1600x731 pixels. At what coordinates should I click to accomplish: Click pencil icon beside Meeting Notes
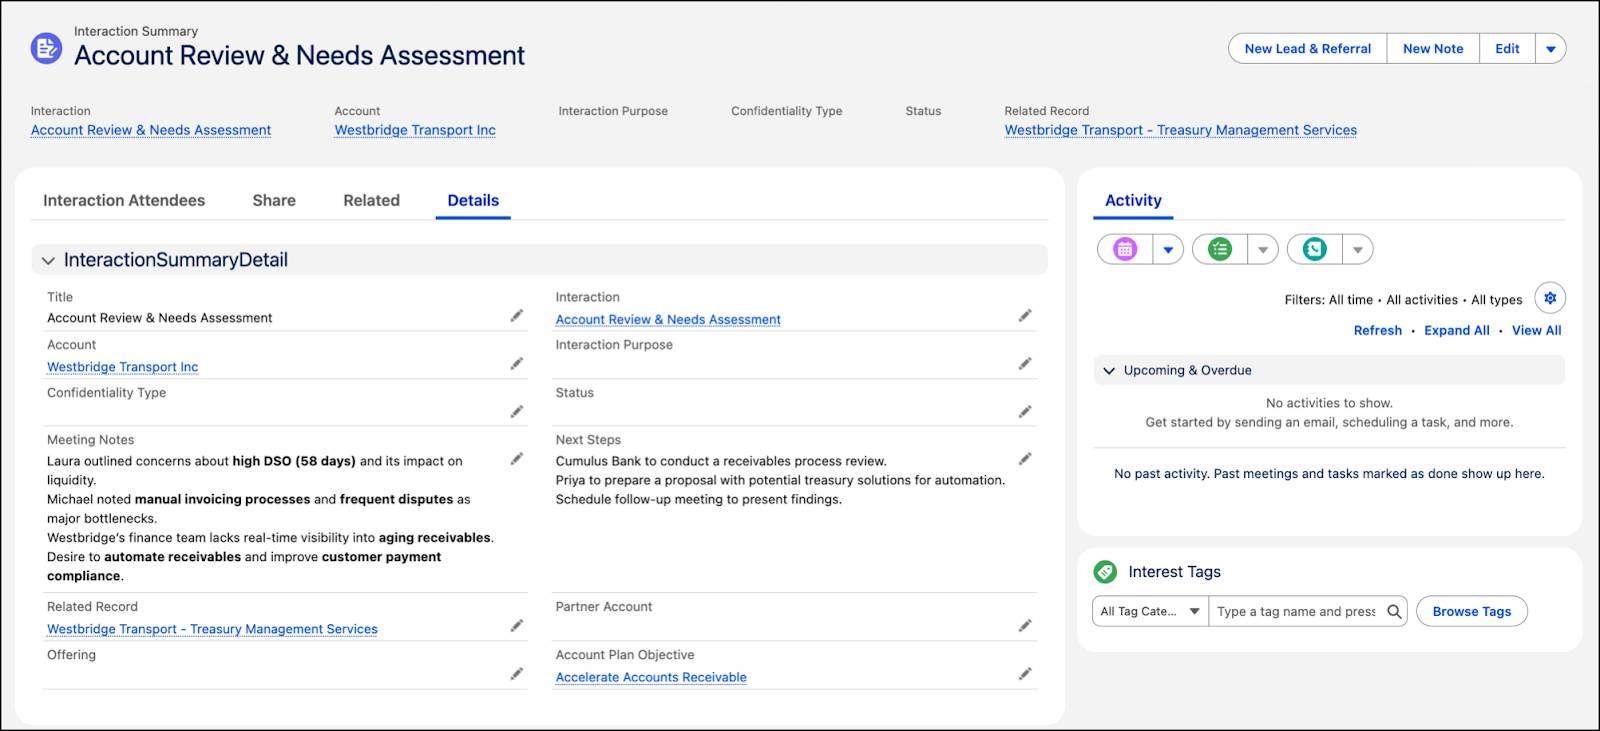tap(516, 459)
